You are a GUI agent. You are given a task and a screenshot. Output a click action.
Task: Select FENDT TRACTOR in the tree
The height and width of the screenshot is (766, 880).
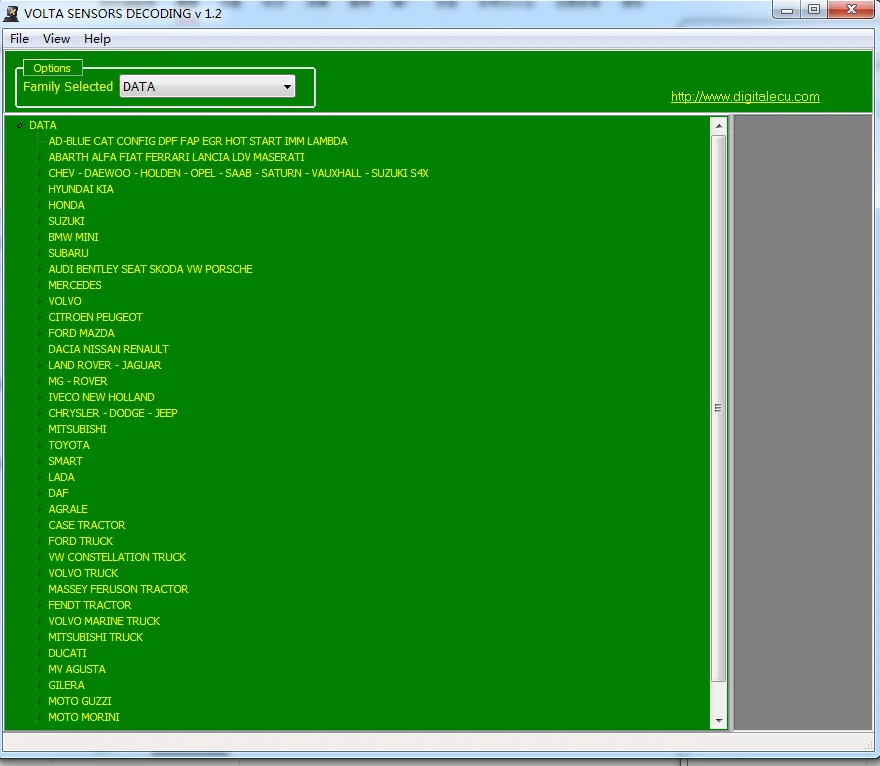tap(89, 605)
